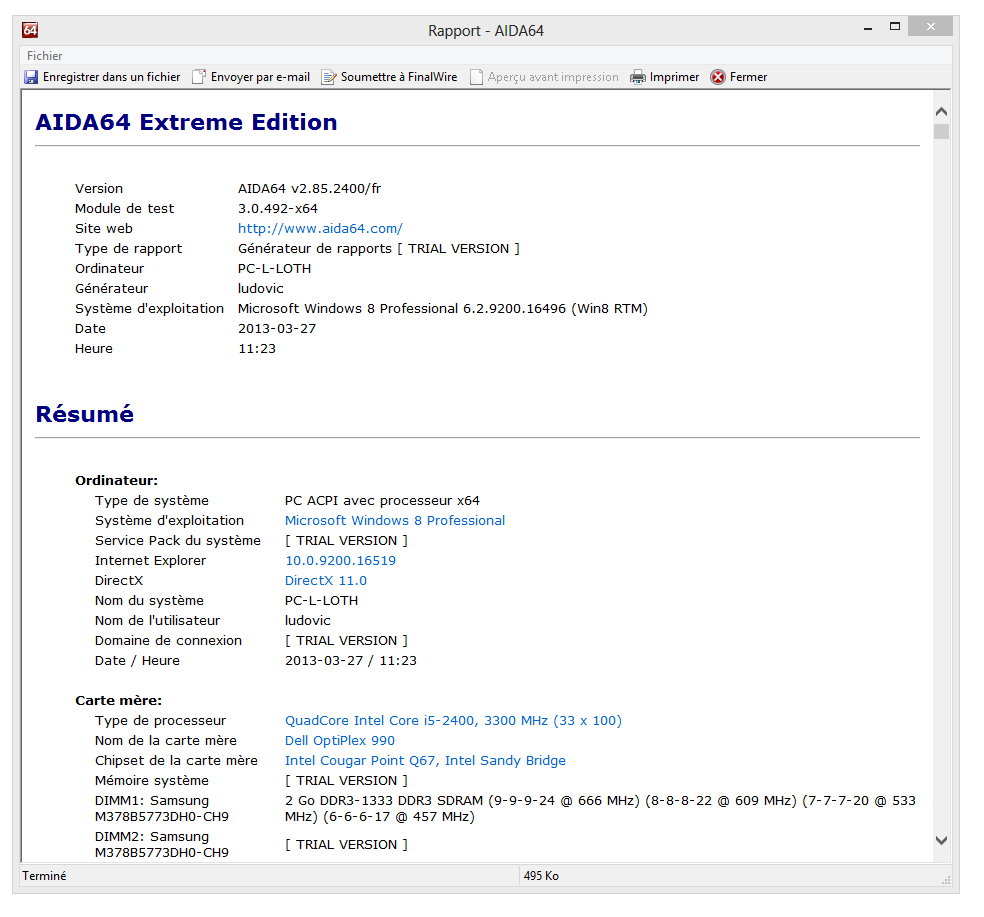Click the FinalWire submit pencil icon
This screenshot has width=984, height=917.
pyautogui.click(x=329, y=77)
